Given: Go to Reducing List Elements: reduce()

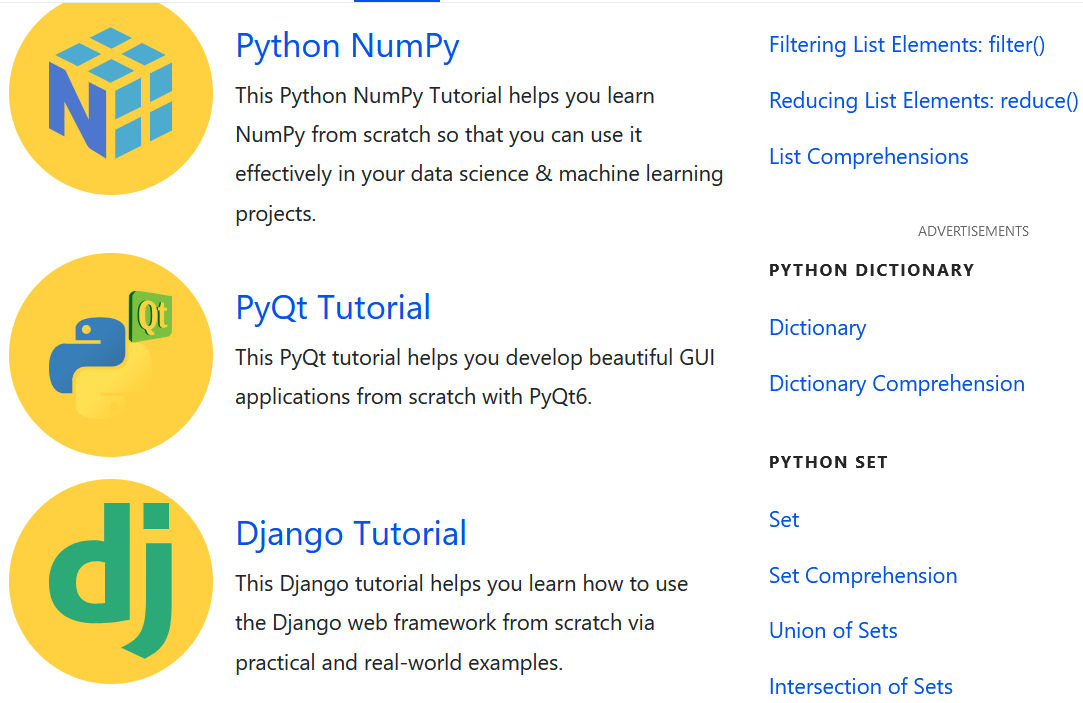Looking at the screenshot, I should (x=923, y=101).
